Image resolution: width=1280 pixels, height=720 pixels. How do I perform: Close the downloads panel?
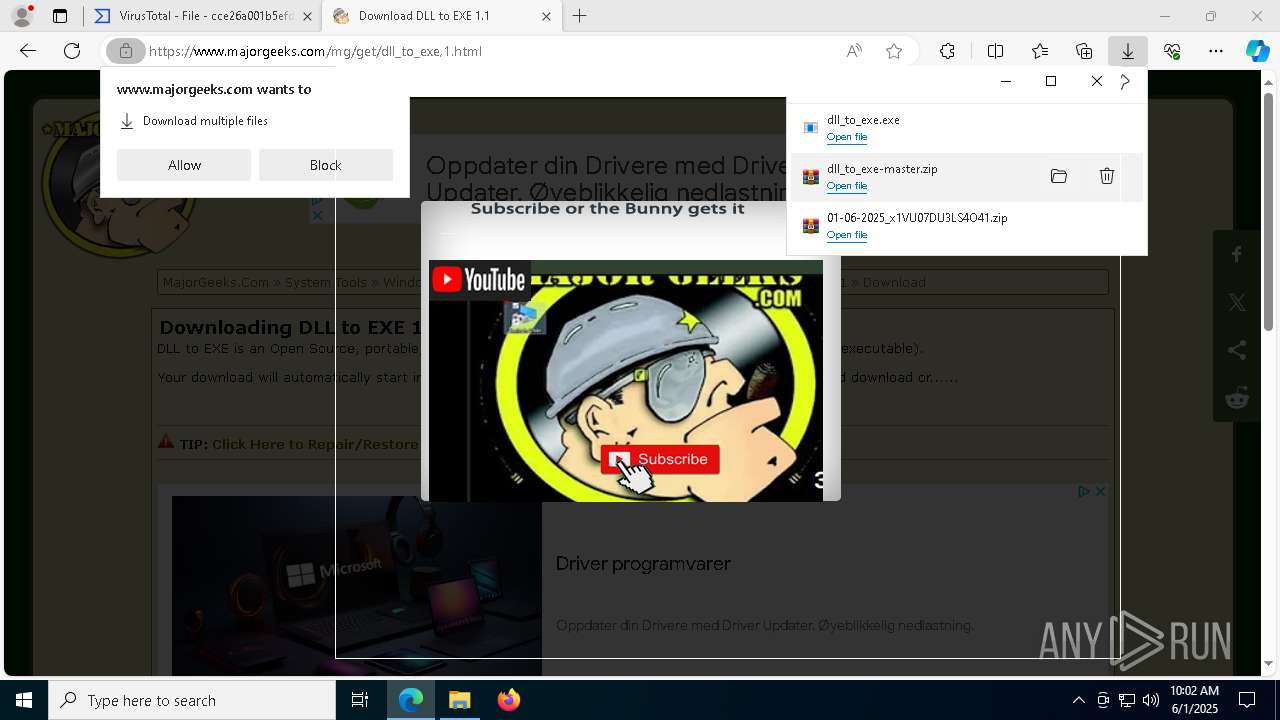point(1096,81)
